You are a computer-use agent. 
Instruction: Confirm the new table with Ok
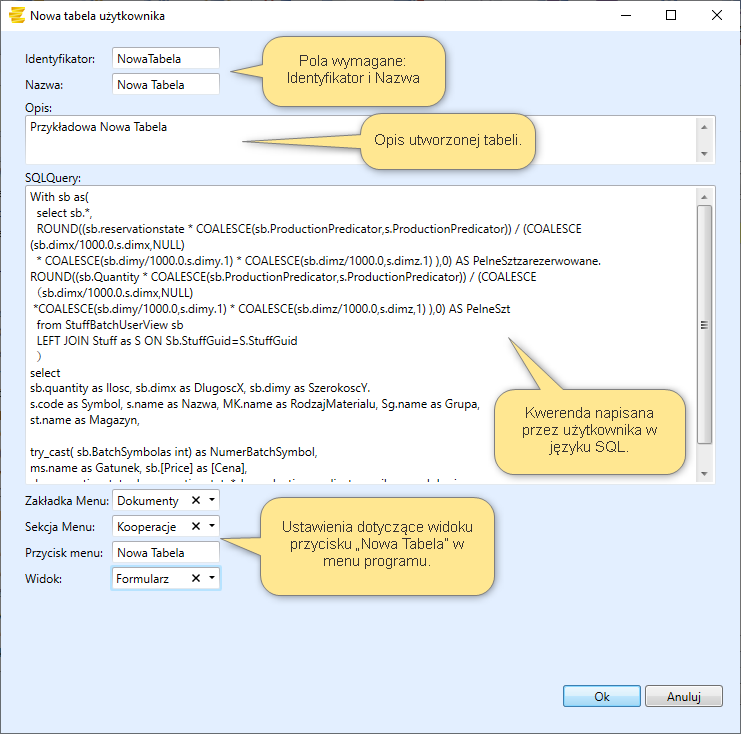601,696
